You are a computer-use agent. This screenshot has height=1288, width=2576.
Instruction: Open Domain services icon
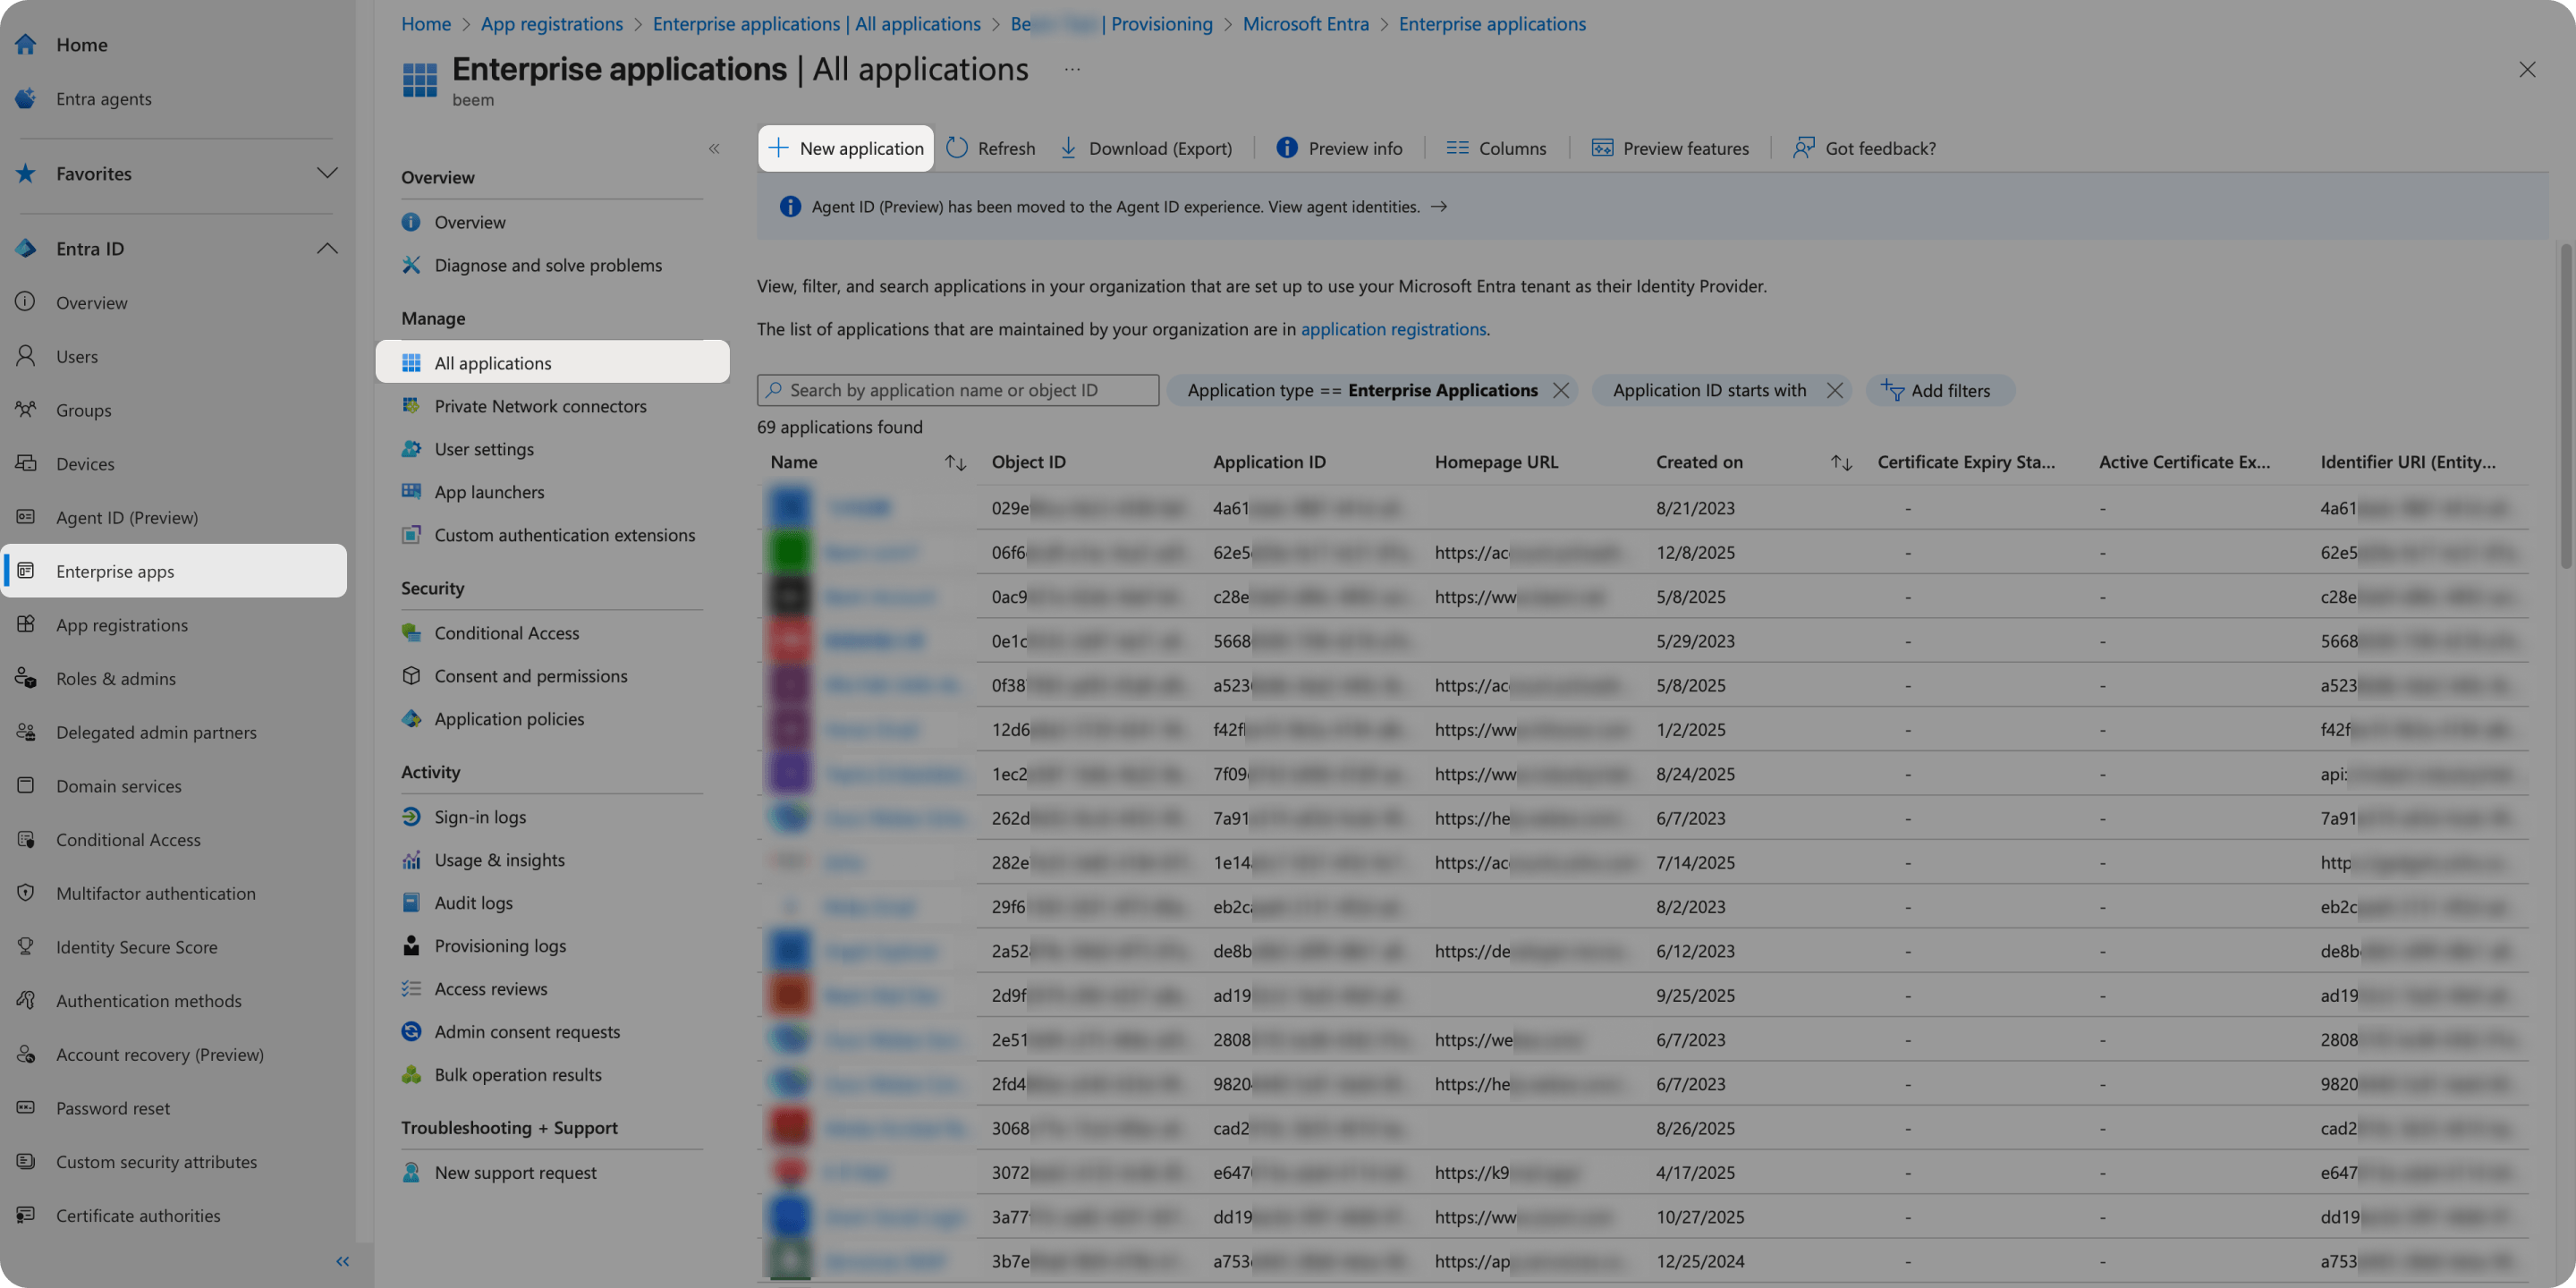[26, 786]
